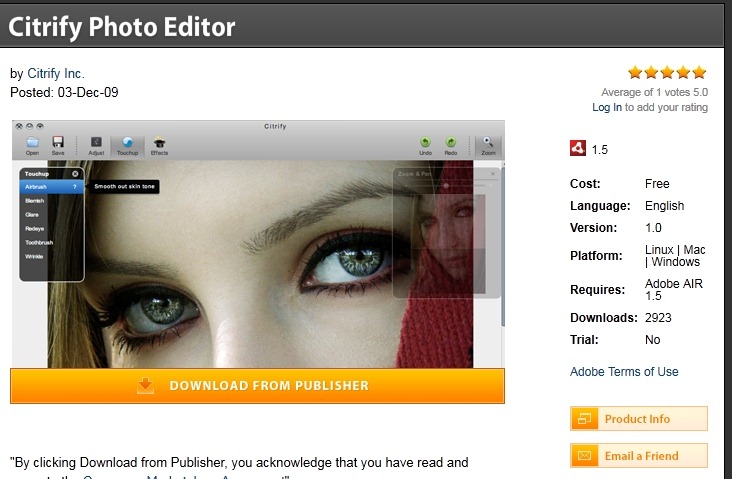This screenshot has width=732, height=479.
Task: Click the 'Smooth out skin tone' tooltip
Action: [124, 187]
